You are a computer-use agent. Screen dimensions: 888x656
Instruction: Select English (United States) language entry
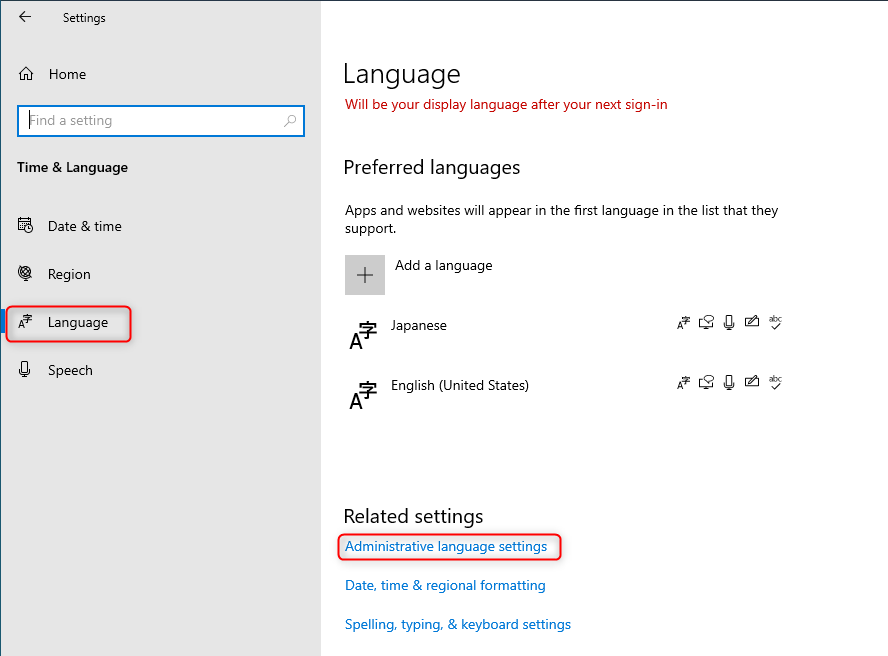[459, 386]
